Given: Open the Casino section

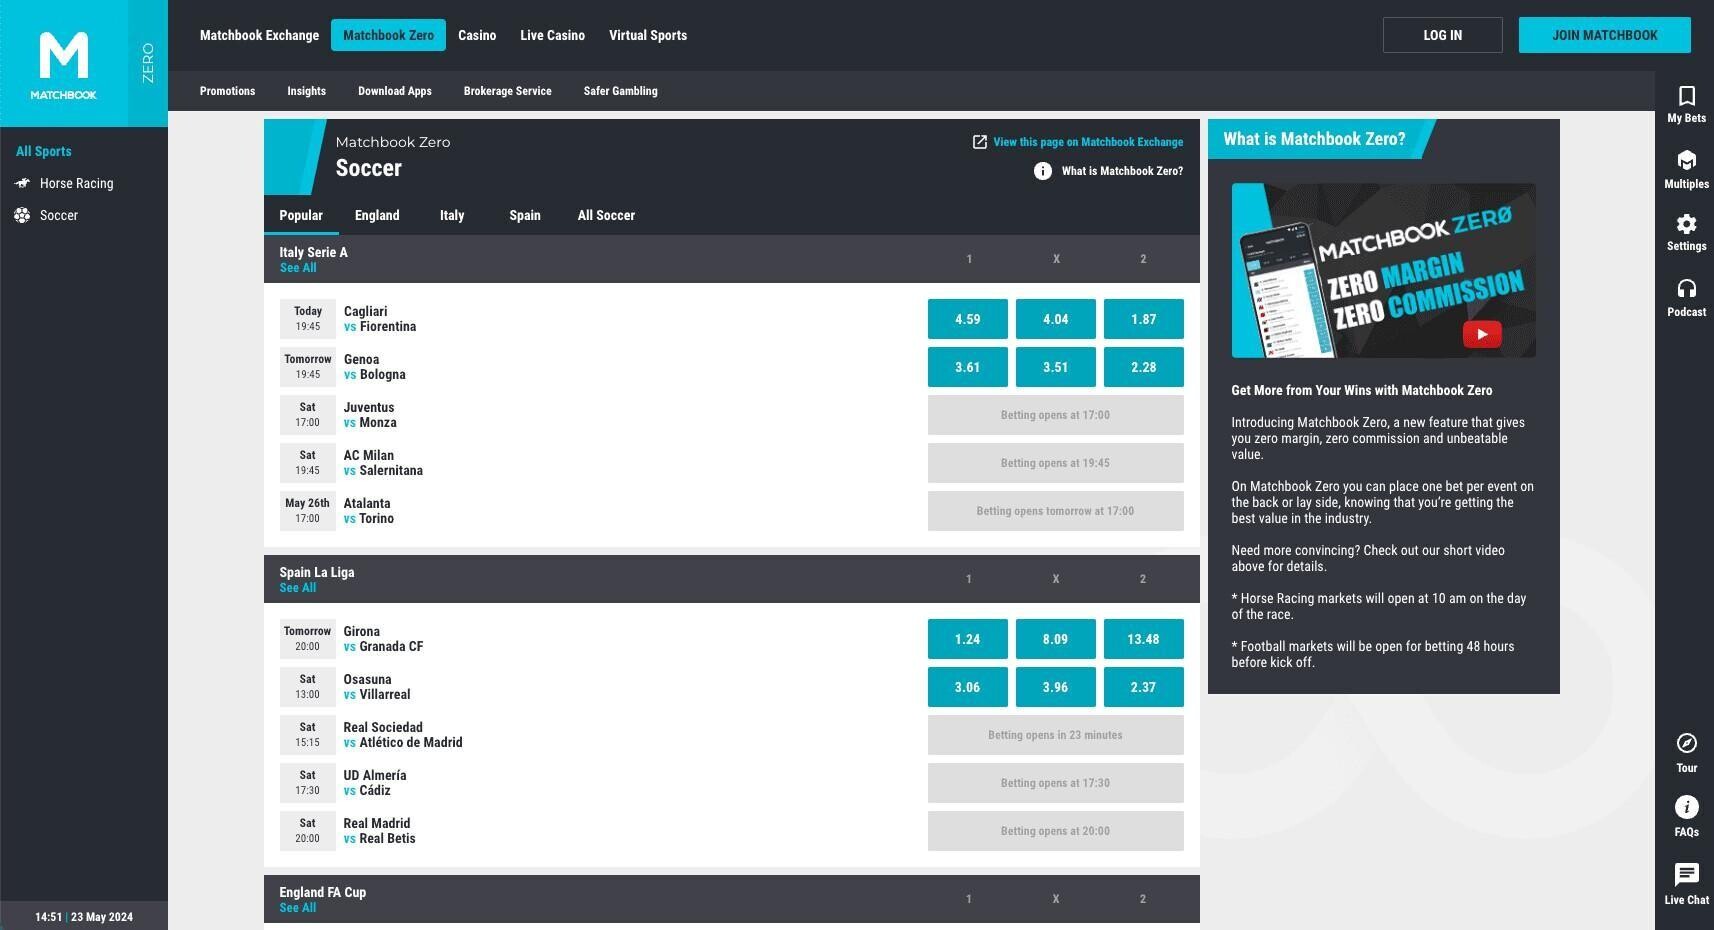Looking at the screenshot, I should pos(477,35).
